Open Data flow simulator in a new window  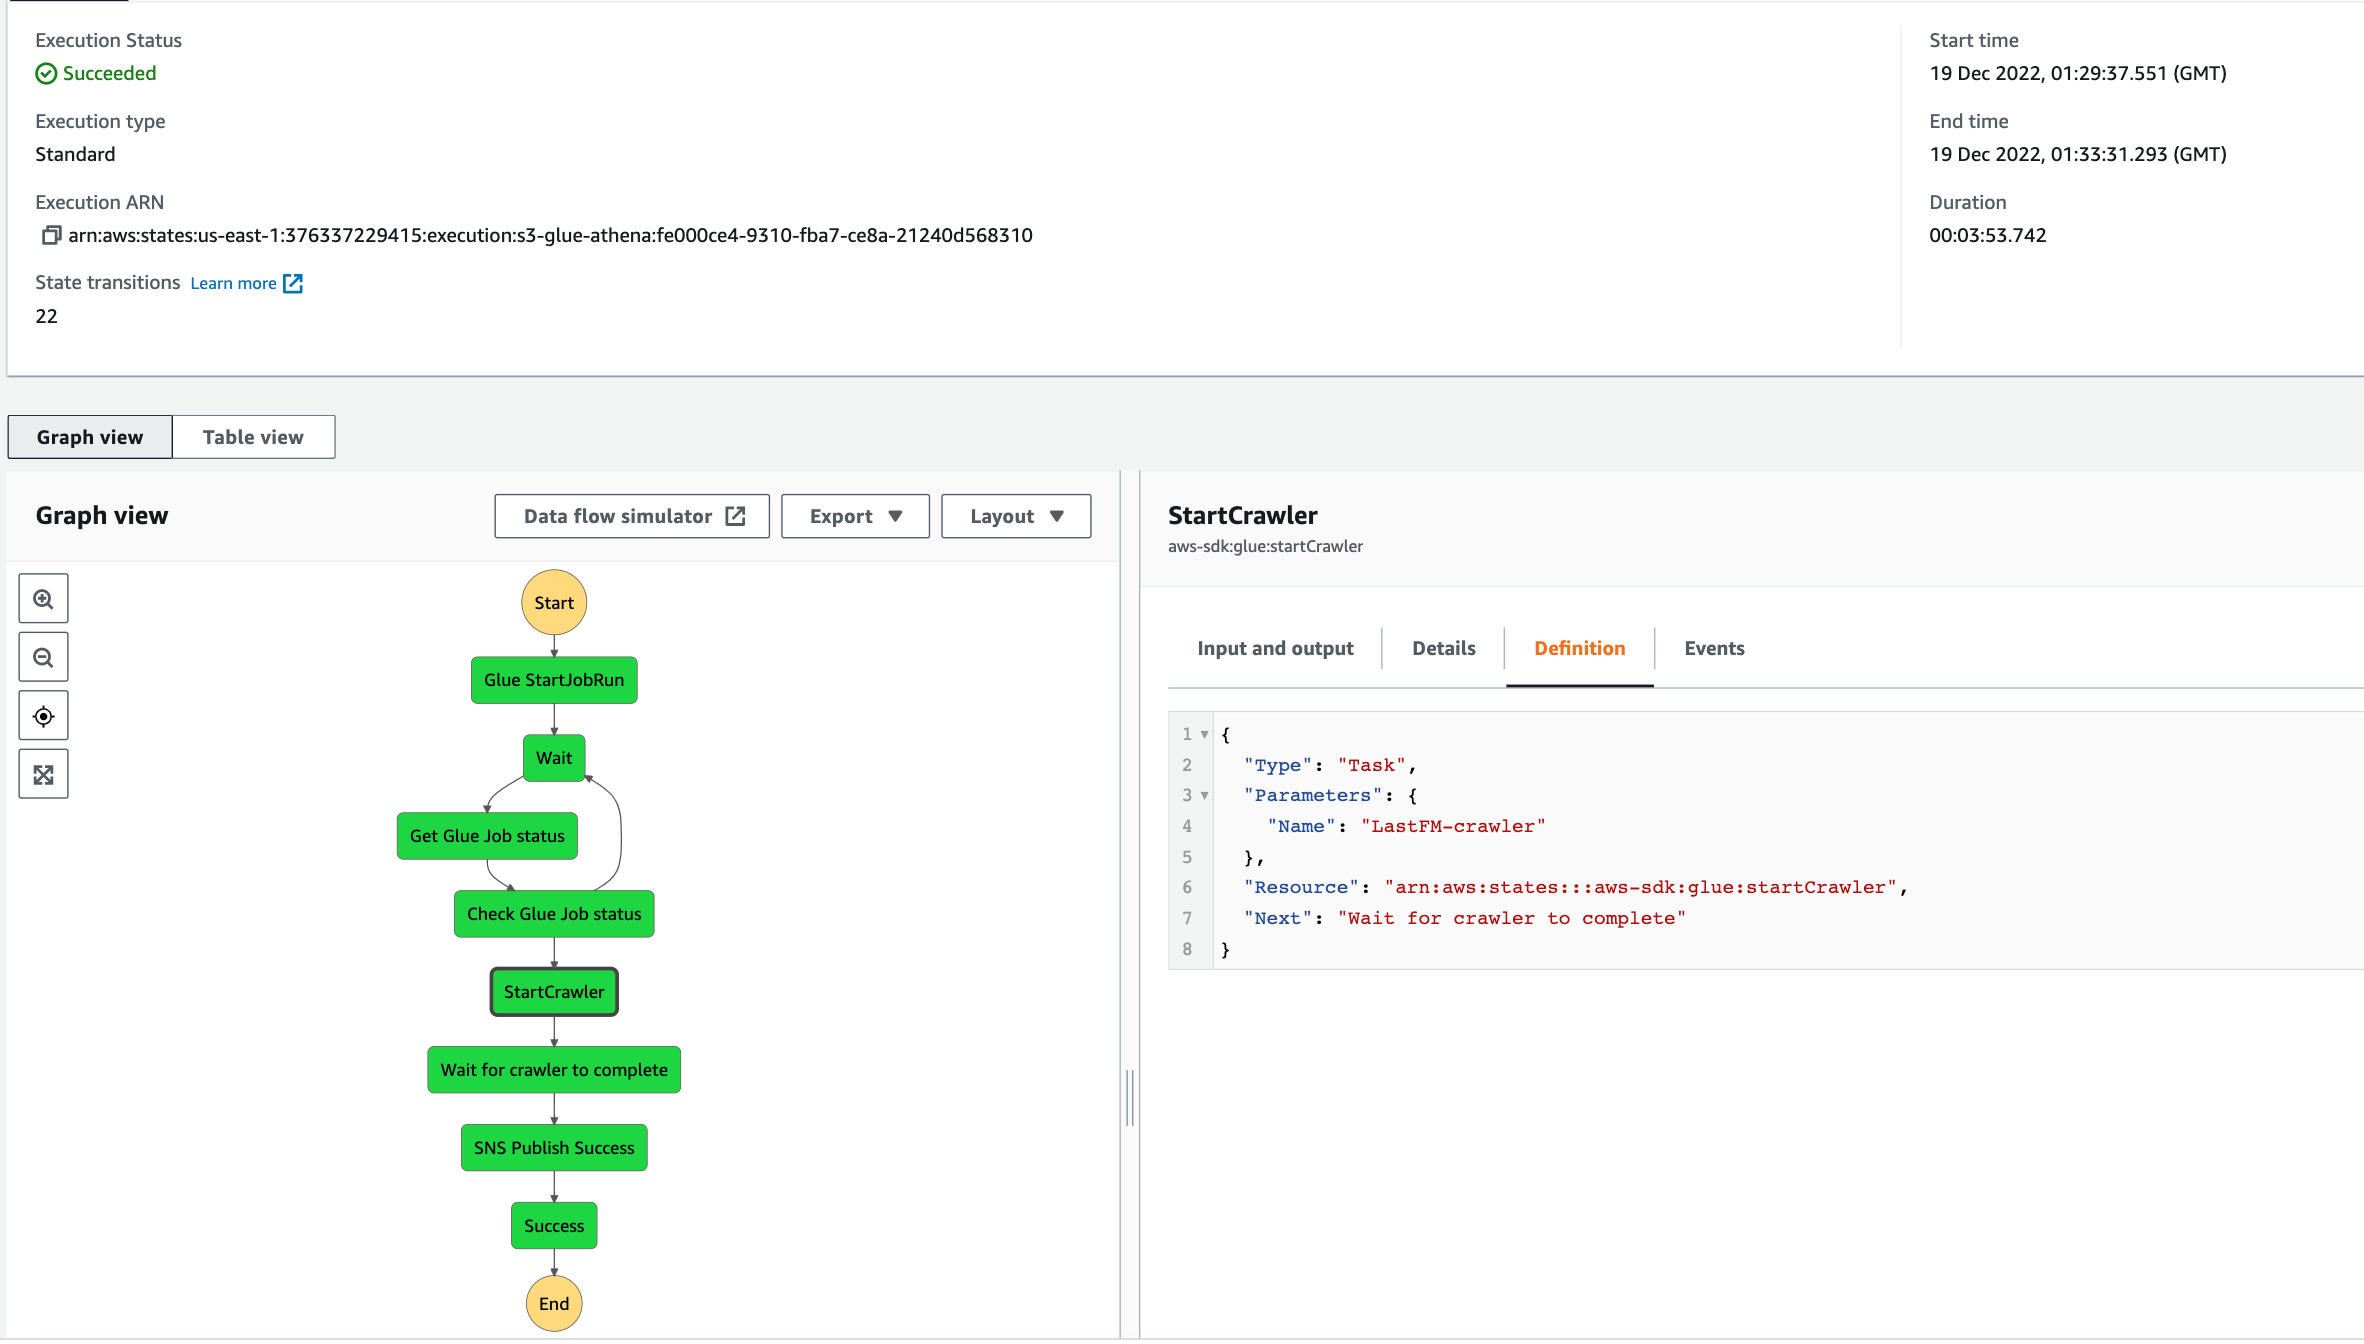tap(632, 516)
